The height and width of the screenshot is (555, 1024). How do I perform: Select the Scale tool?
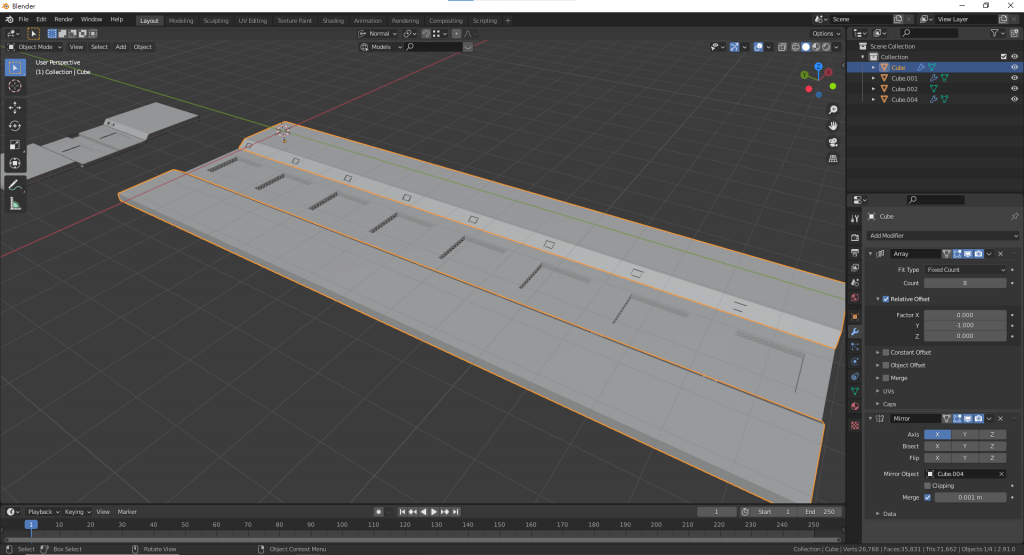tap(15, 145)
